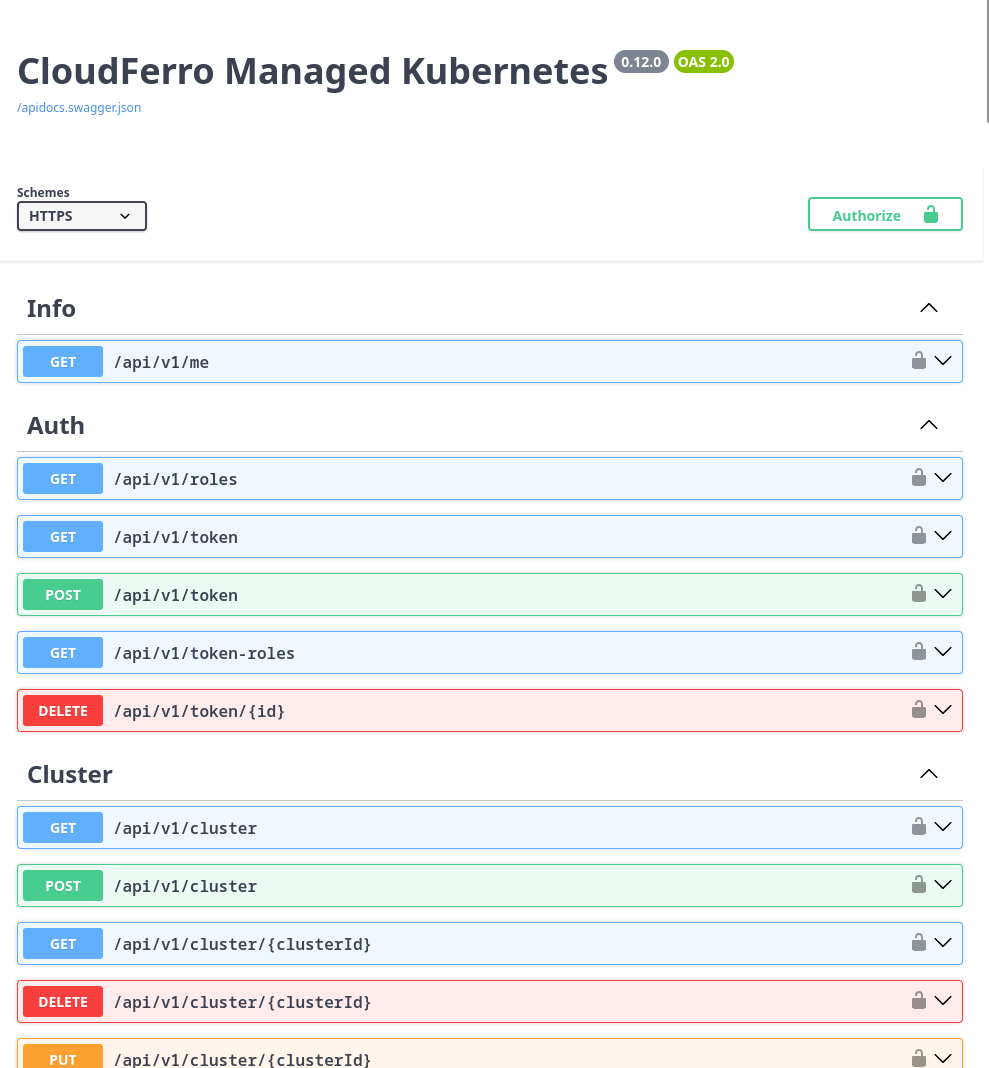
Task: Open the /apidocs.swagger.json link
Action: 79,108
